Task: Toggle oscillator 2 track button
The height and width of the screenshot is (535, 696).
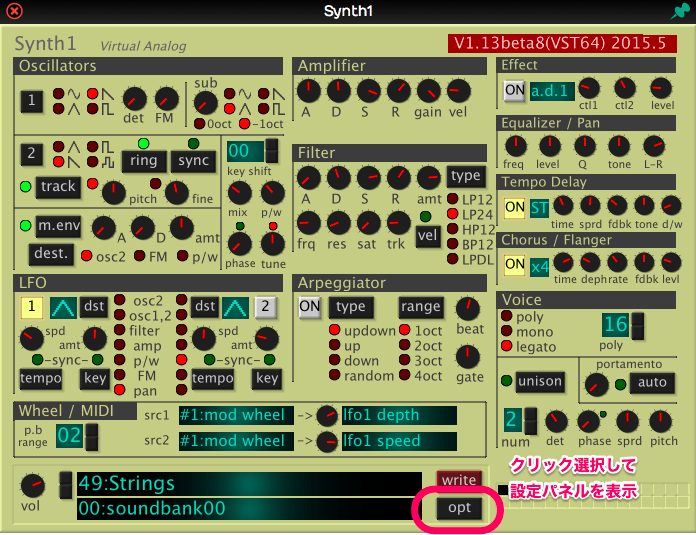Action: [58, 186]
